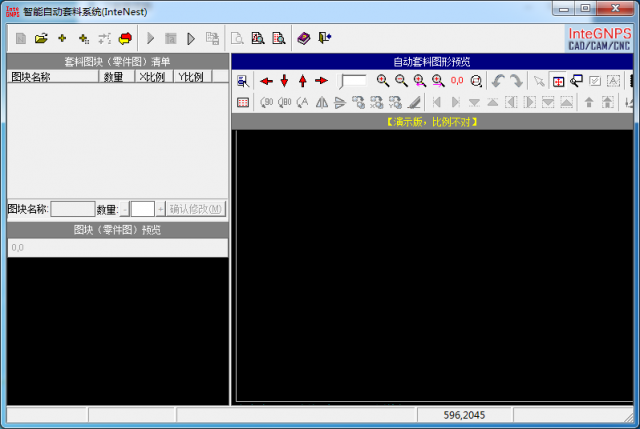640x429 pixels.
Task: Pan the preview left with red arrow
Action: (x=266, y=81)
